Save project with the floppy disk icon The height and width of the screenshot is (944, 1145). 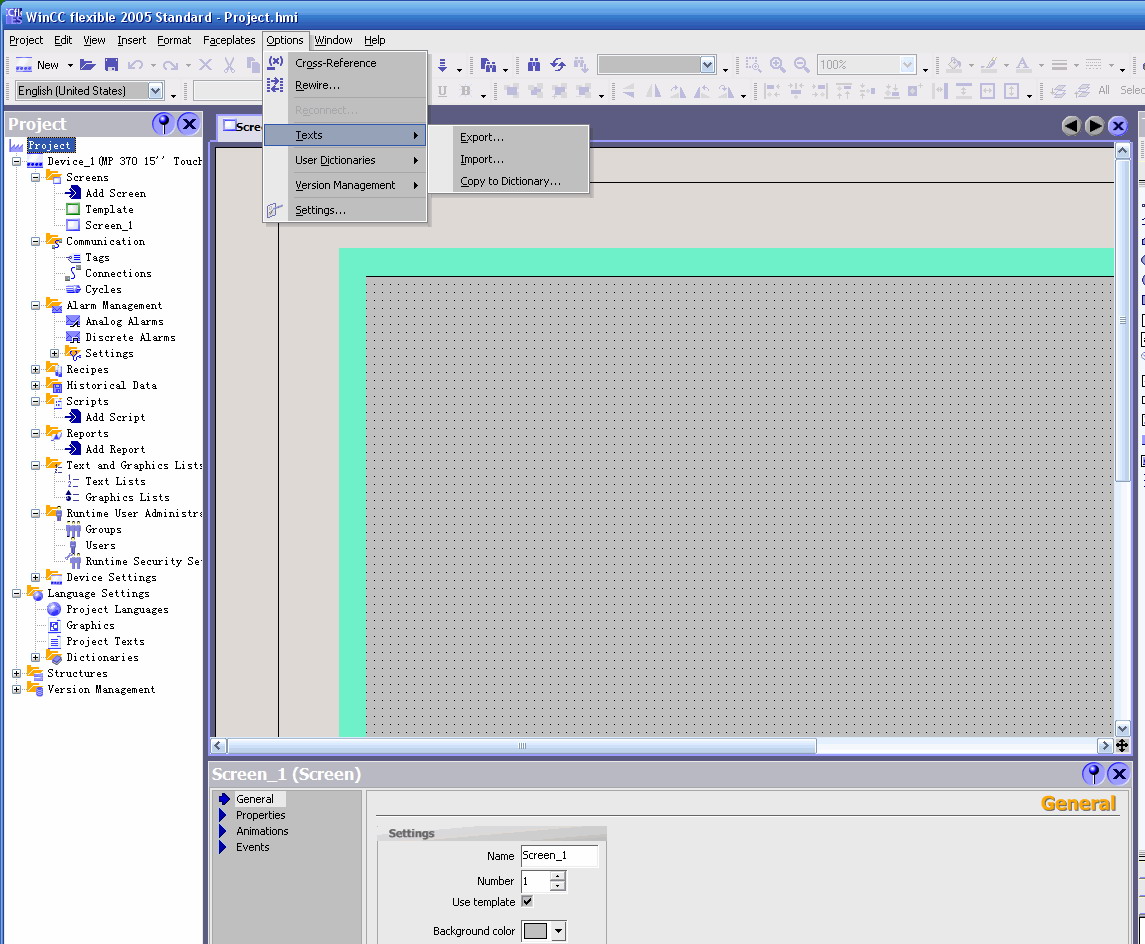(x=111, y=65)
